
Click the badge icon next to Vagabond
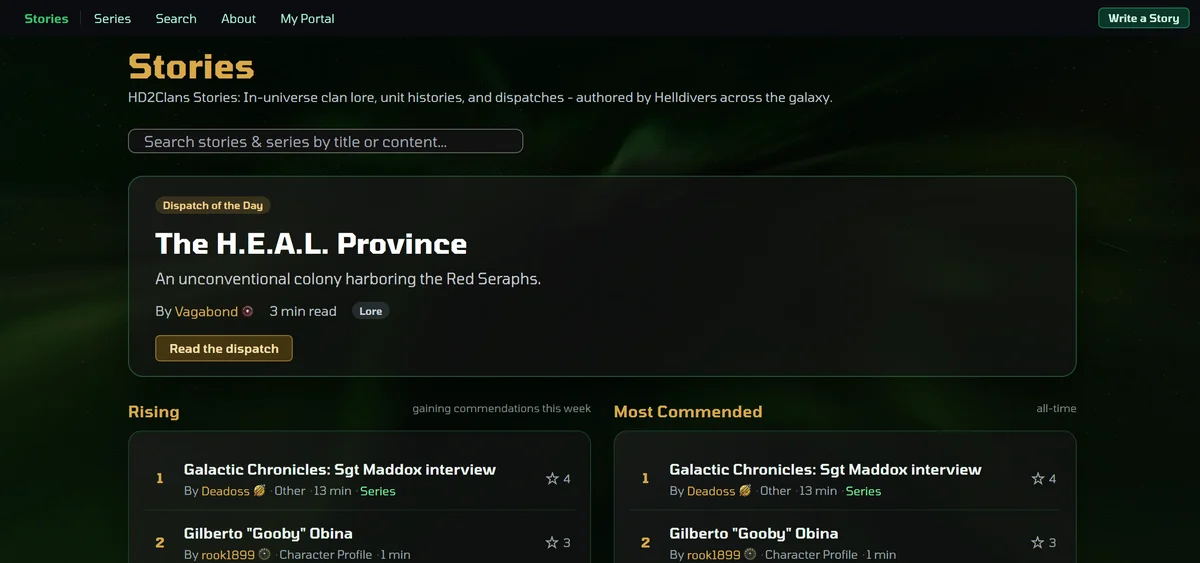click(248, 311)
